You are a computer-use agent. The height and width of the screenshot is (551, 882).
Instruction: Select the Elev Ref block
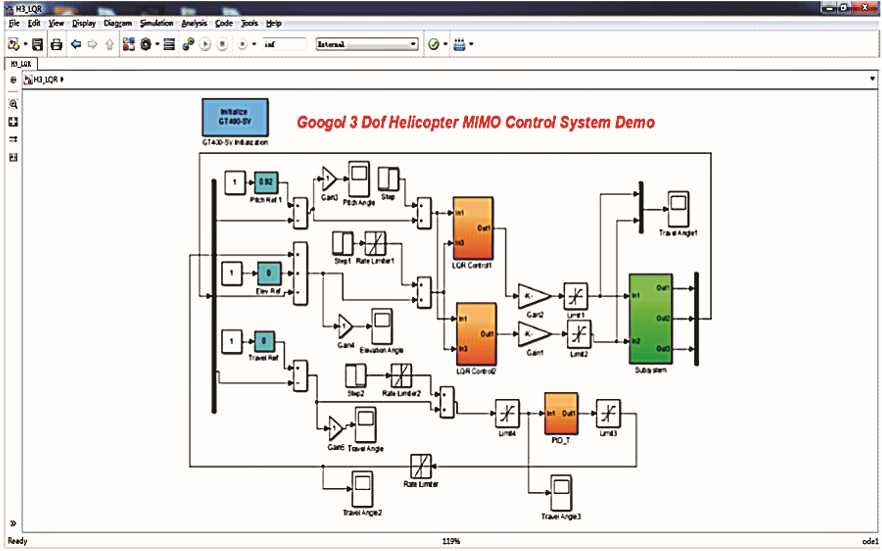269,274
